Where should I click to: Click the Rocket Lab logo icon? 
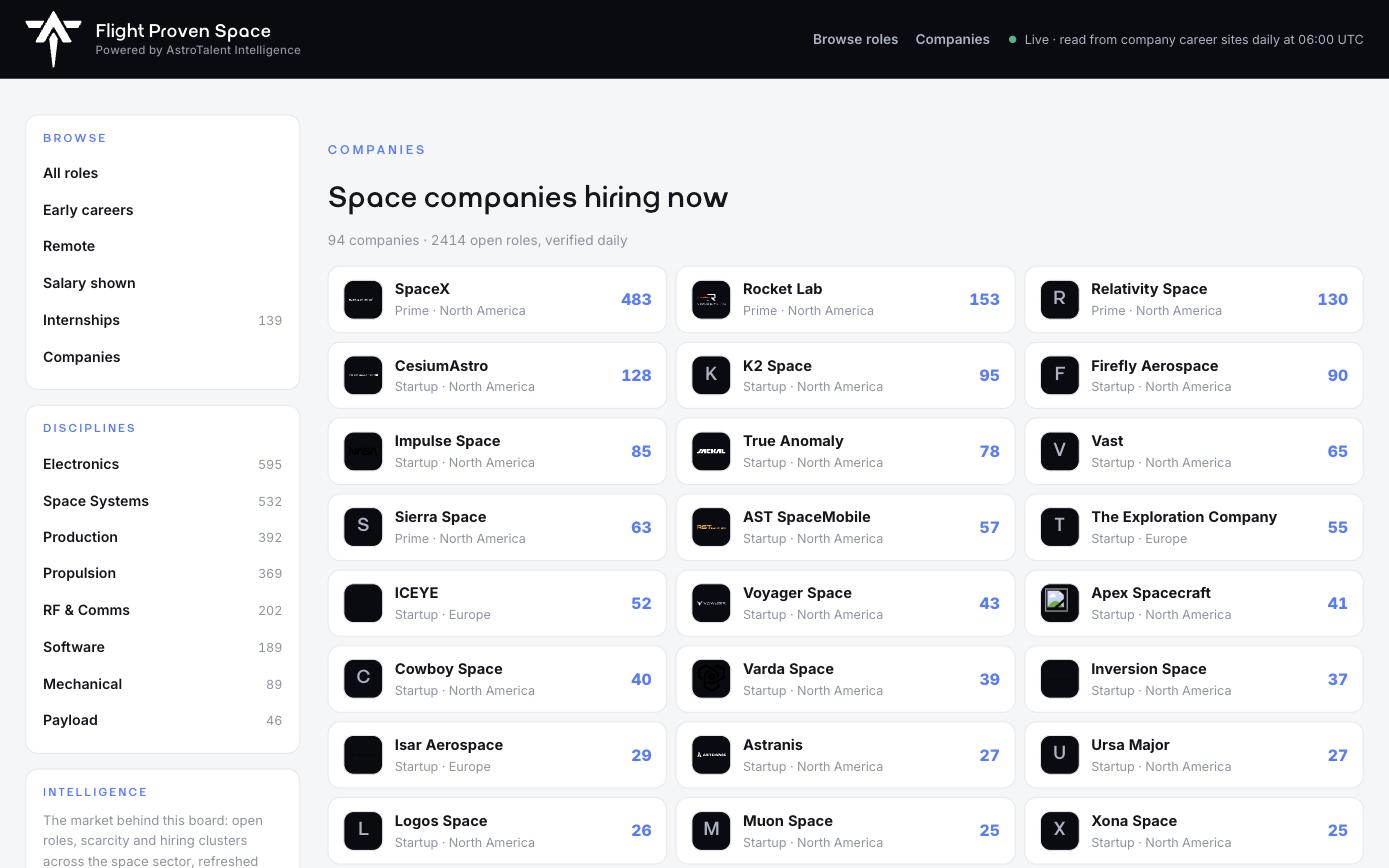pyautogui.click(x=711, y=299)
